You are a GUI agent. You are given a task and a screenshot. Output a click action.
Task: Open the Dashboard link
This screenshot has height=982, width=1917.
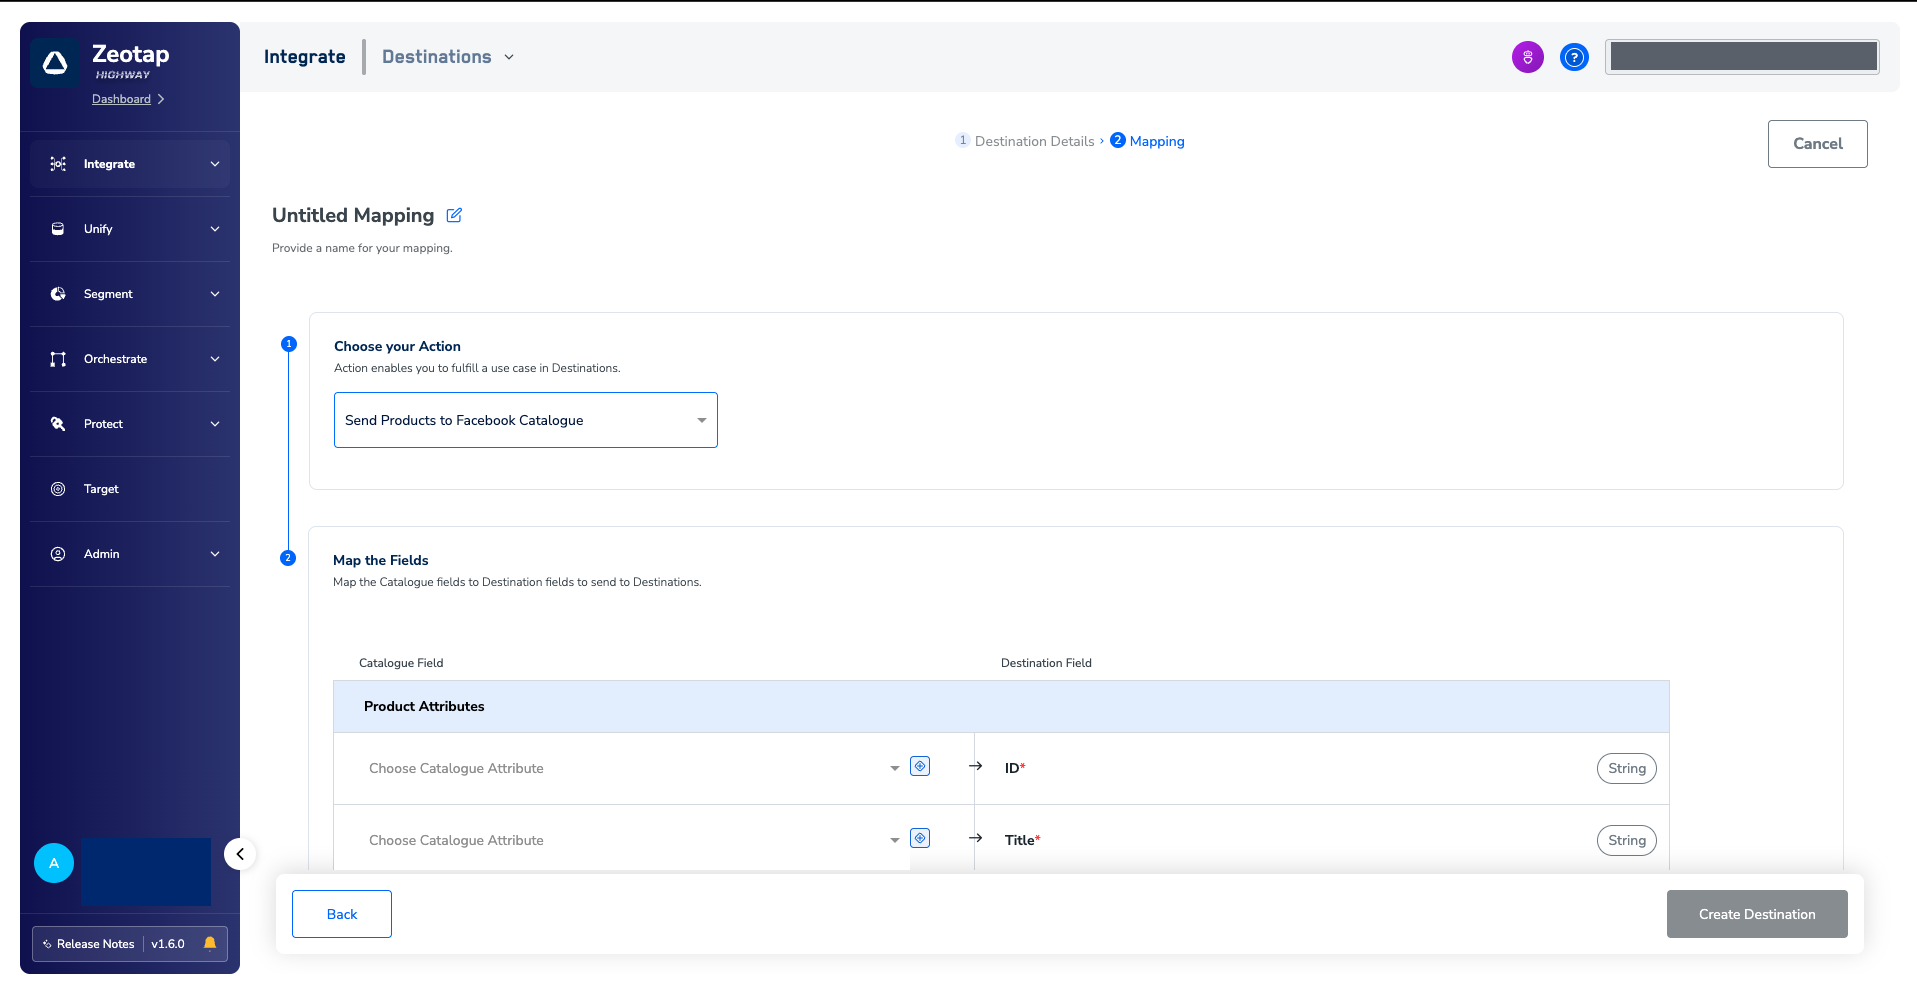pyautogui.click(x=121, y=99)
